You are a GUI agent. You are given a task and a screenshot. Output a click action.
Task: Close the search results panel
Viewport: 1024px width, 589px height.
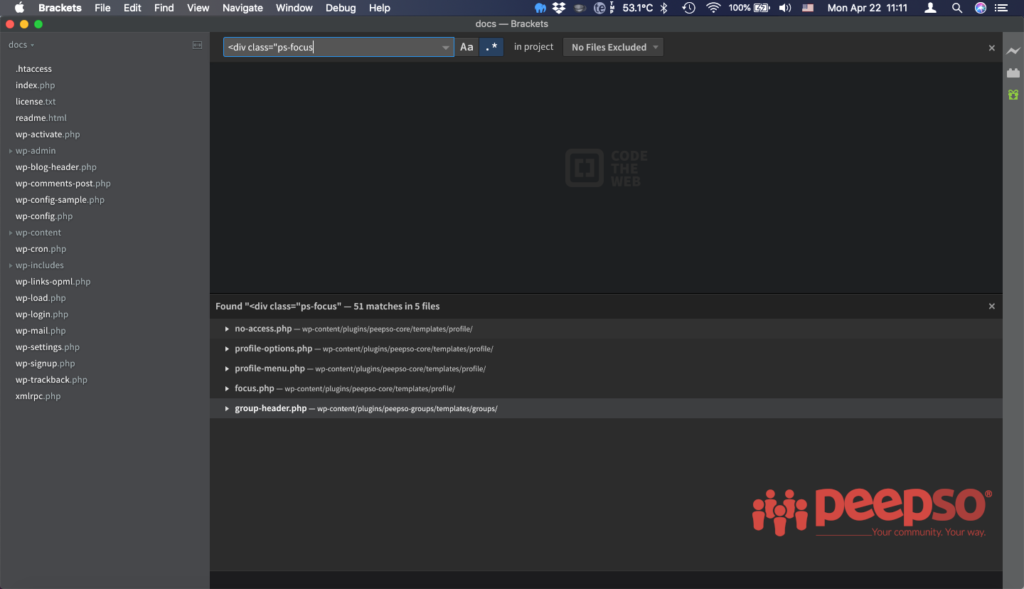point(992,306)
